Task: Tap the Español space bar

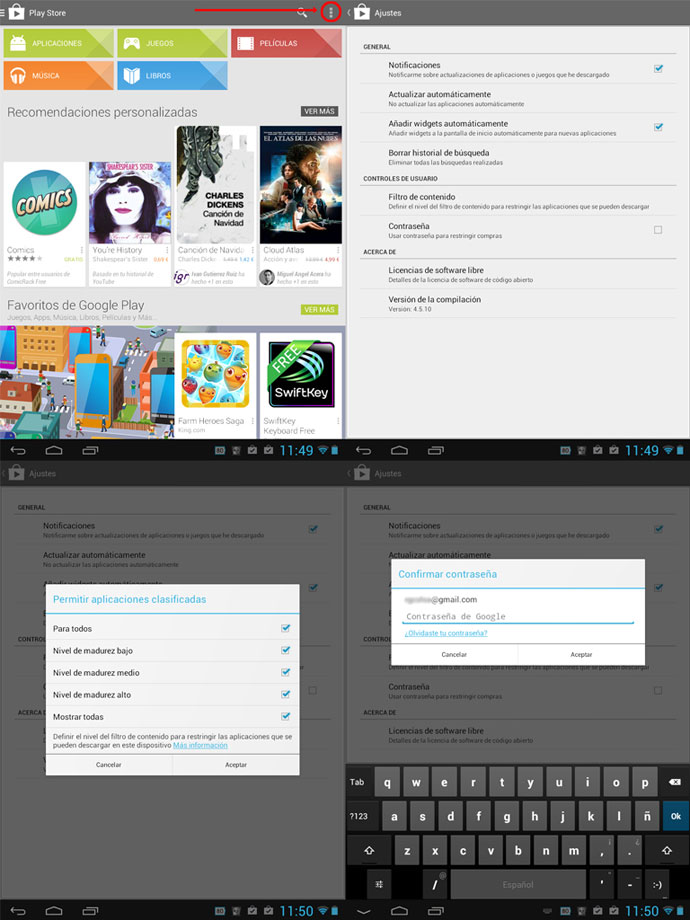Action: pos(518,884)
